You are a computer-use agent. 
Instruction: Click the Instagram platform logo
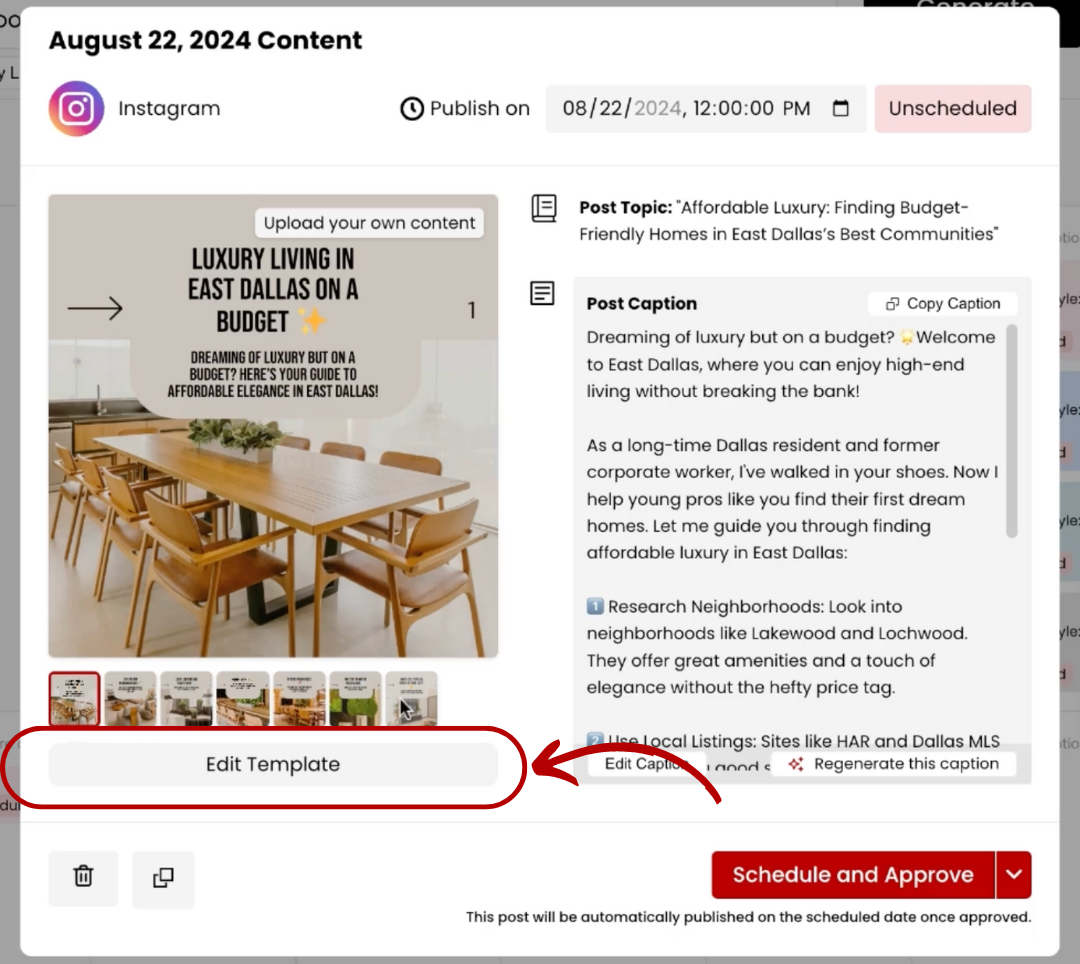pyautogui.click(x=76, y=109)
